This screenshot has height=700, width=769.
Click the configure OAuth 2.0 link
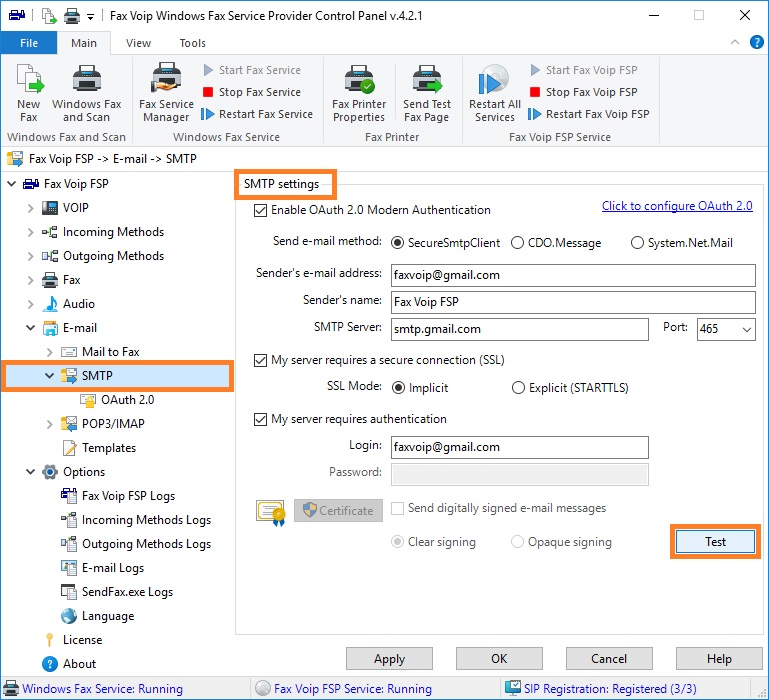677,206
